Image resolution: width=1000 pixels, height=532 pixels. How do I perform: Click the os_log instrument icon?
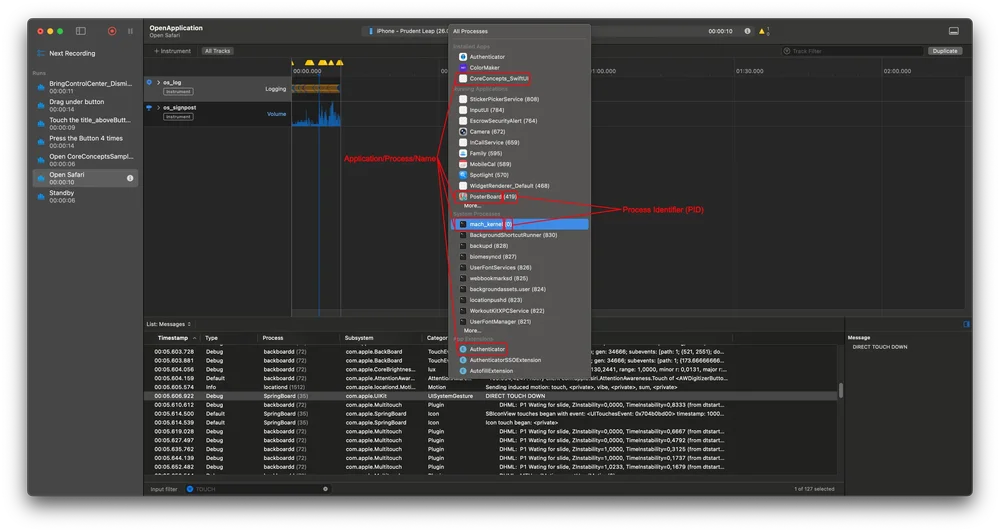[149, 82]
